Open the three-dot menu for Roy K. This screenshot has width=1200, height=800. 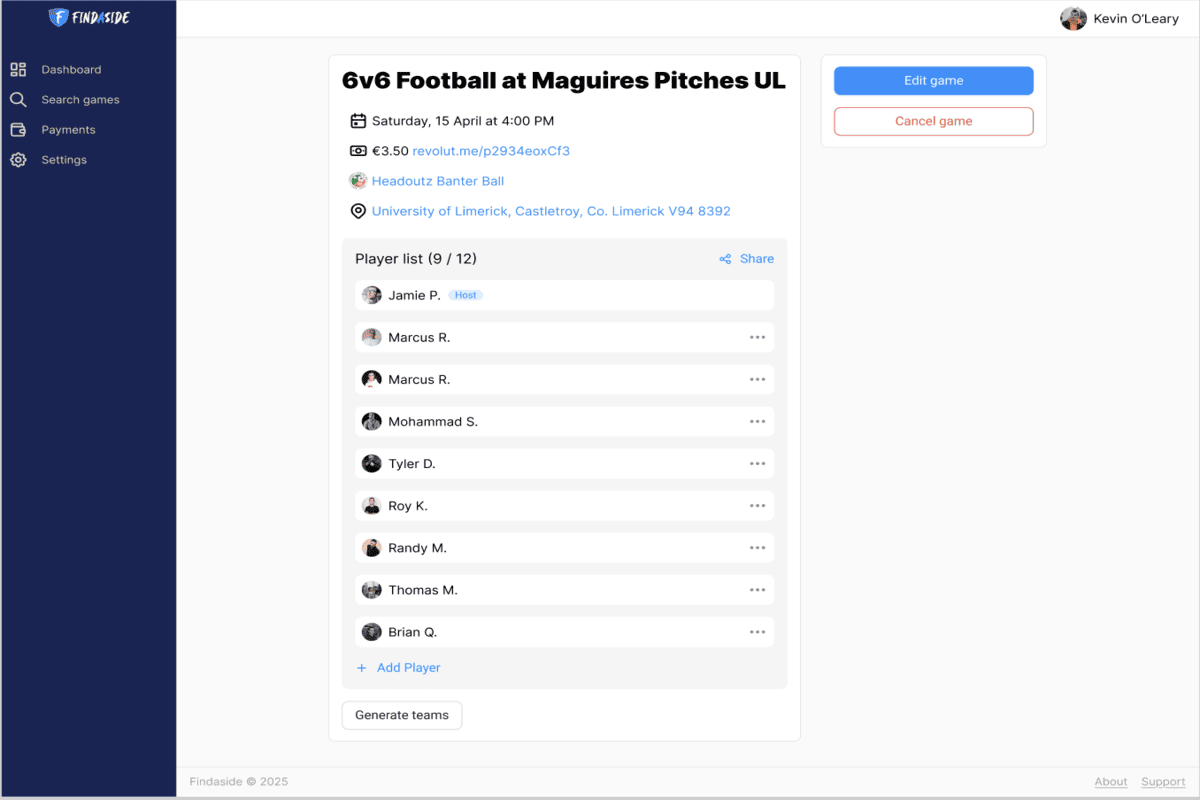[x=757, y=506]
